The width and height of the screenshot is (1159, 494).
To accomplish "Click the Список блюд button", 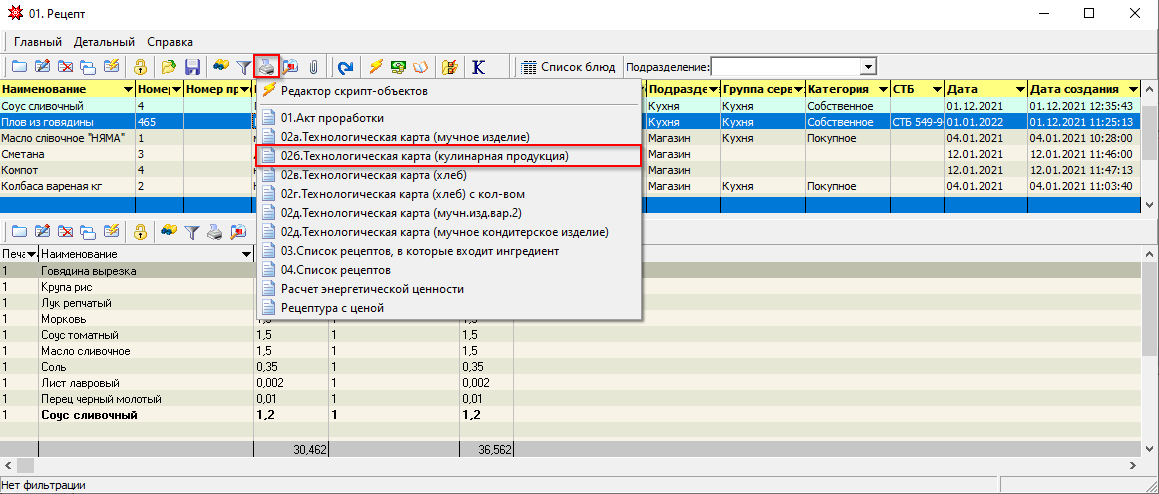I will pos(569,67).
